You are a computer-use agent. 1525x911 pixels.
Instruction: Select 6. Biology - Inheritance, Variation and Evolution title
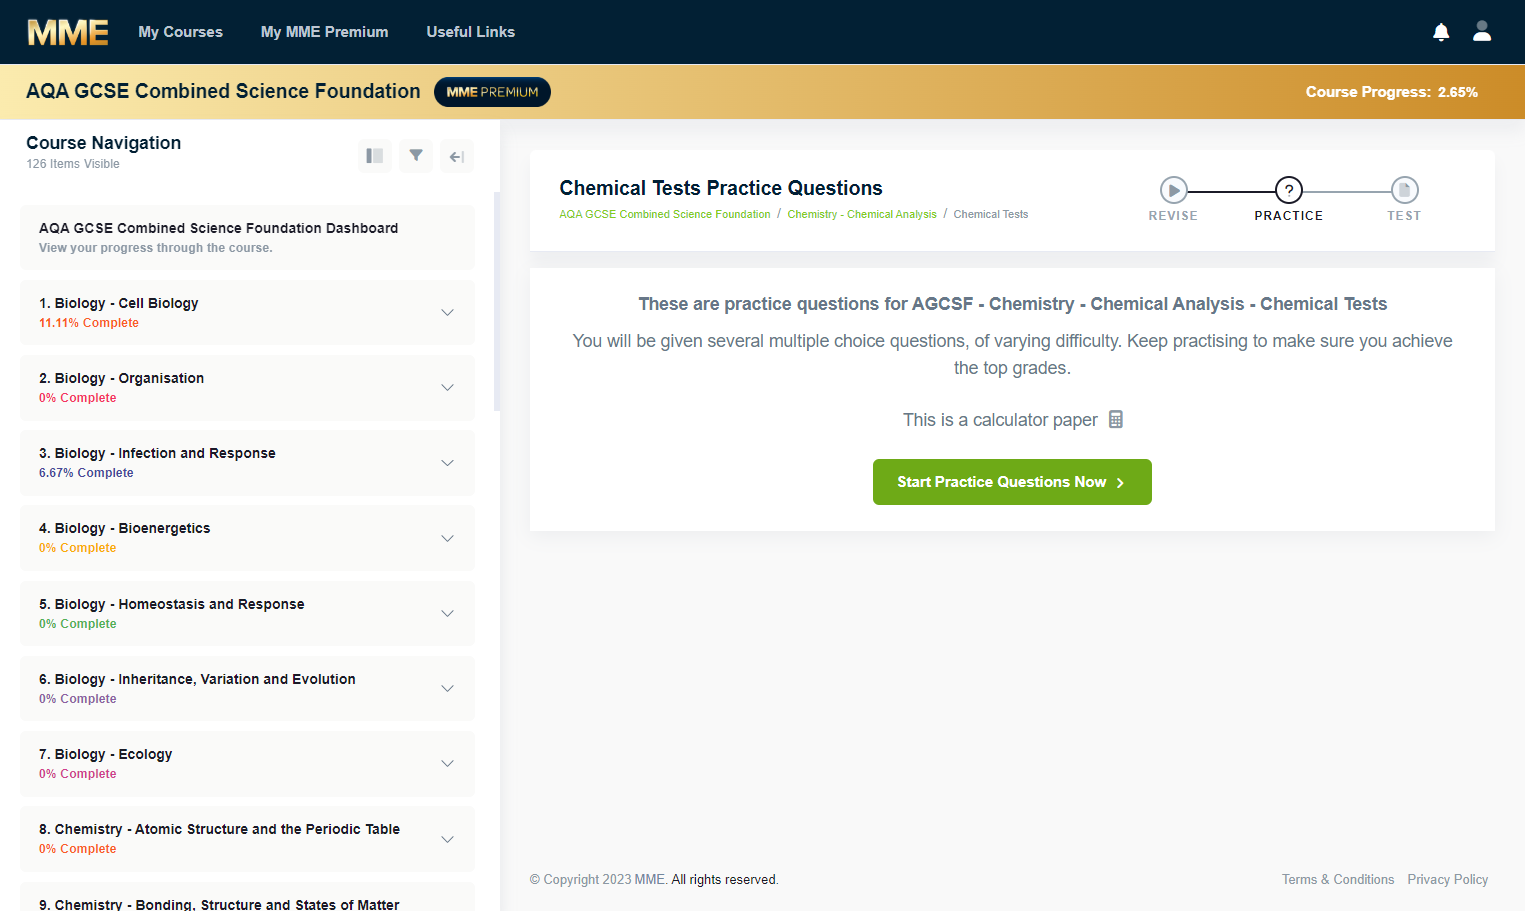tap(198, 679)
